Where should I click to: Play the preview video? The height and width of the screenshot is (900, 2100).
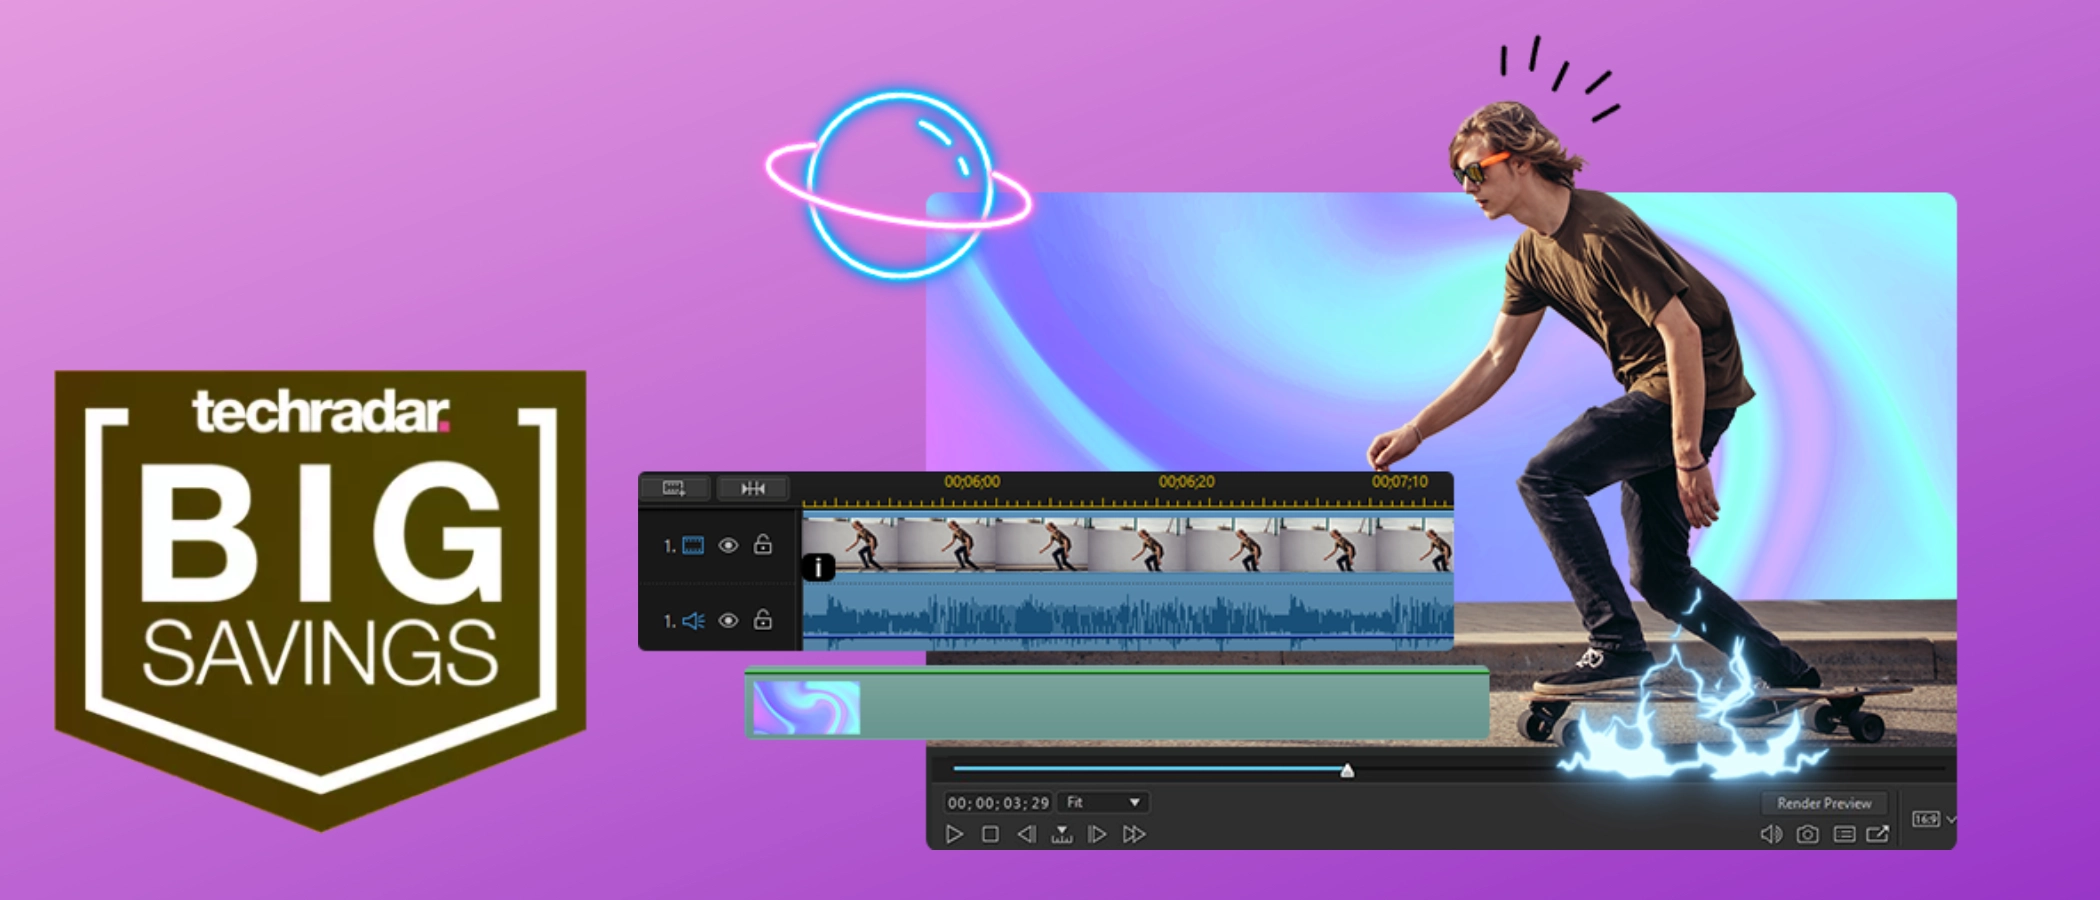pos(954,834)
